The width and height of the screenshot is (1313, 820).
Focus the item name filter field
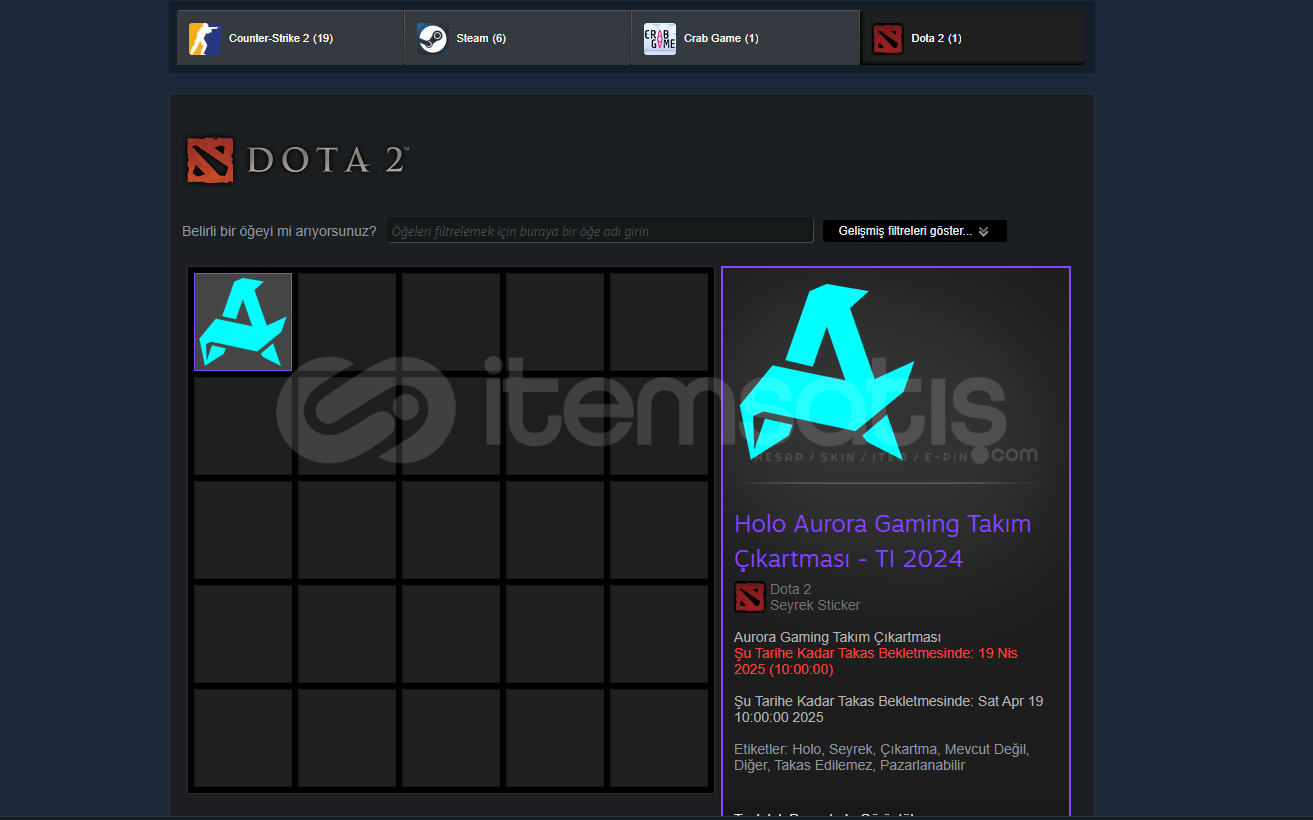pos(600,231)
